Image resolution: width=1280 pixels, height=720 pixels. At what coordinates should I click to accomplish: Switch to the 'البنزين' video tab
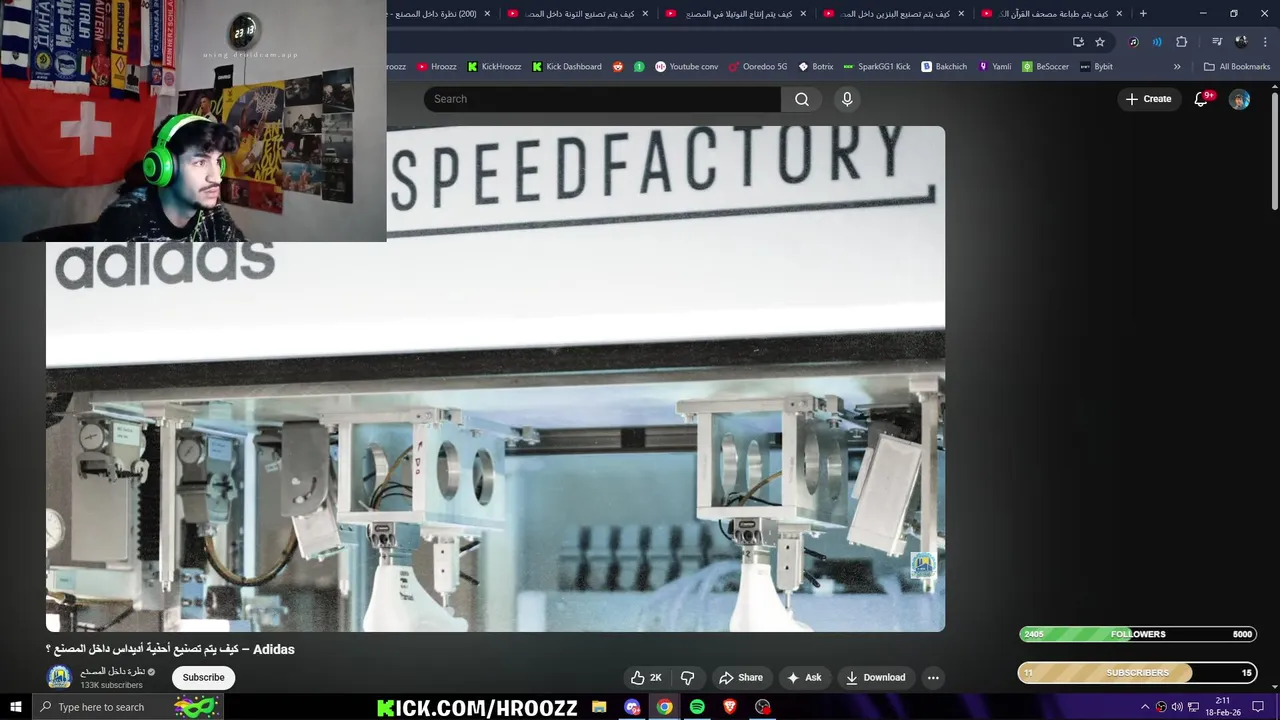pyautogui.click(x=894, y=14)
